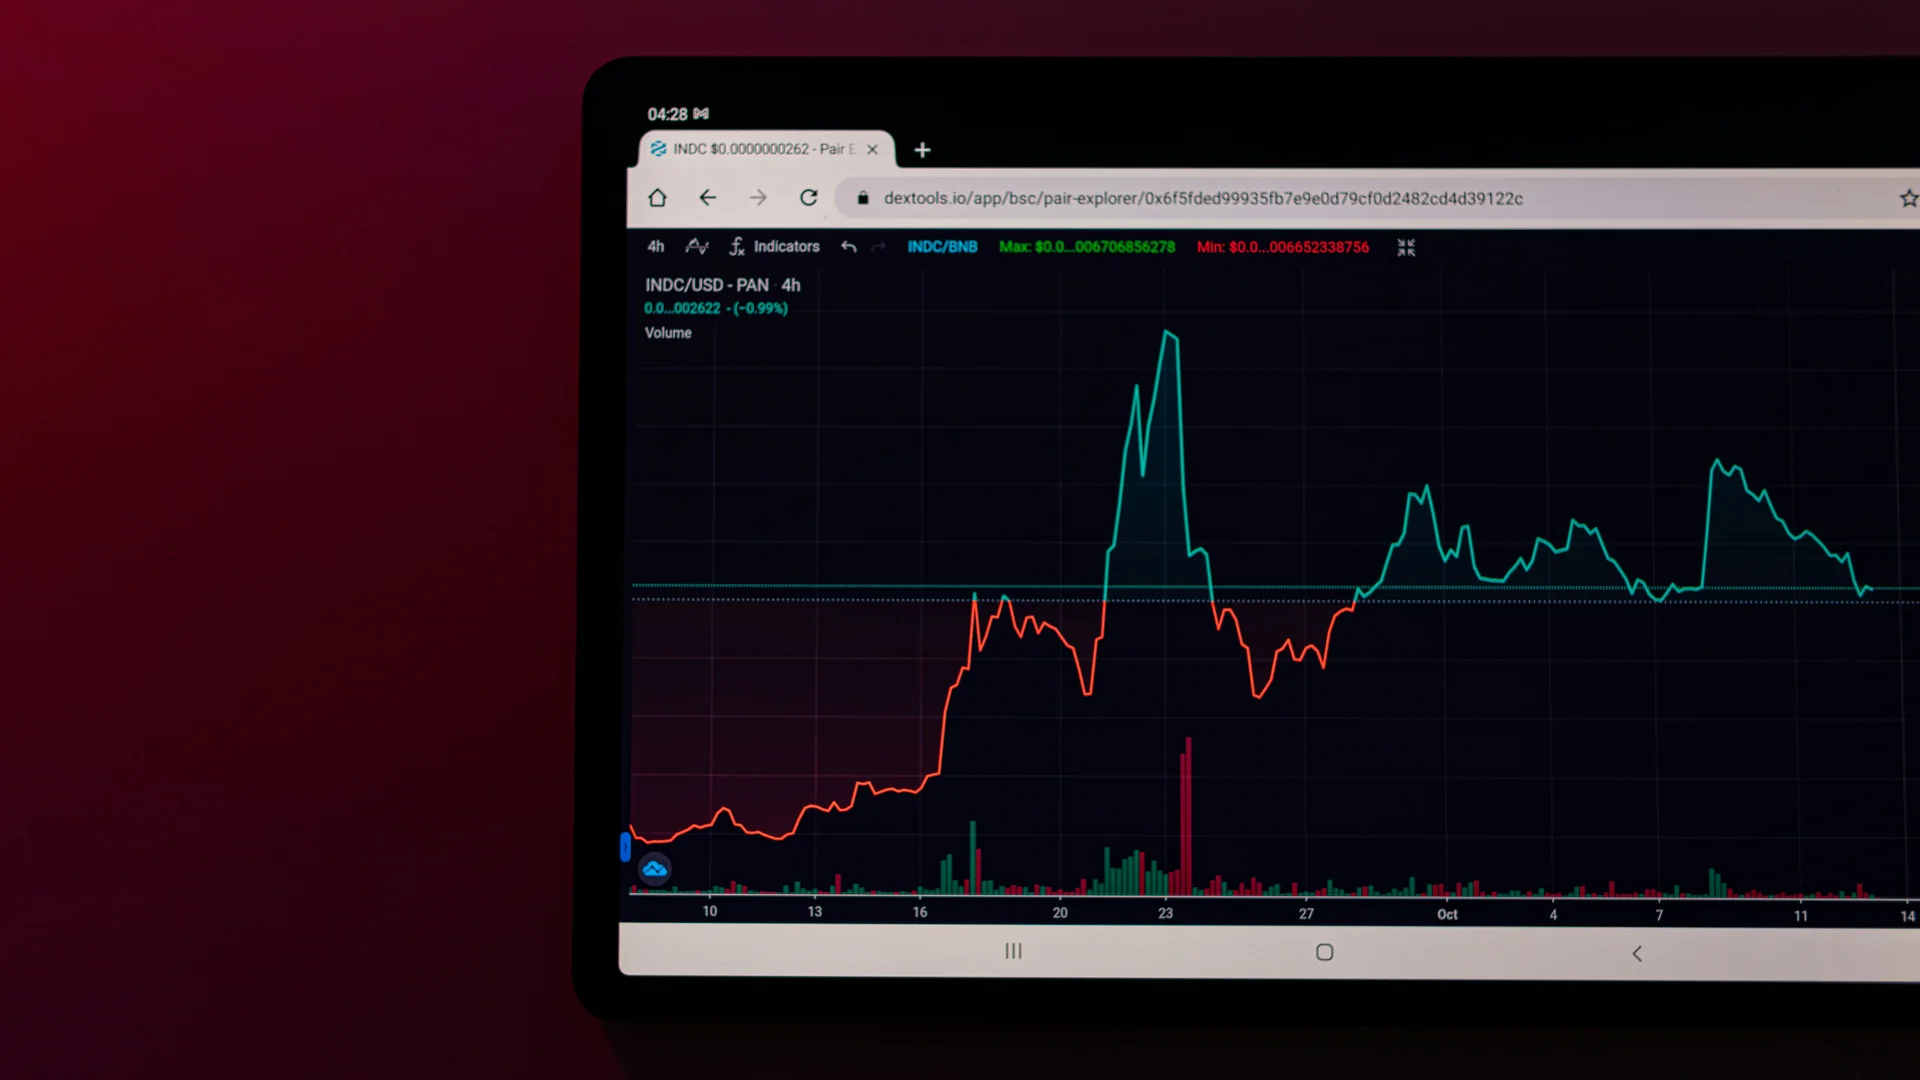The width and height of the screenshot is (1920, 1080).
Task: Click the green Max price value
Action: coord(1087,247)
